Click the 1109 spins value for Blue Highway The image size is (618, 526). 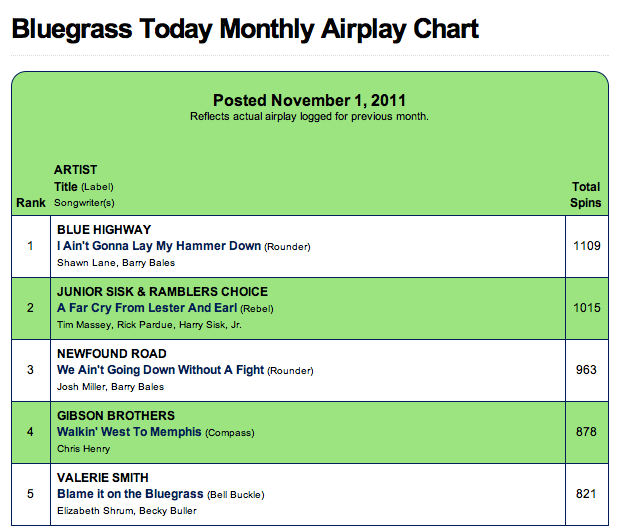coord(586,246)
